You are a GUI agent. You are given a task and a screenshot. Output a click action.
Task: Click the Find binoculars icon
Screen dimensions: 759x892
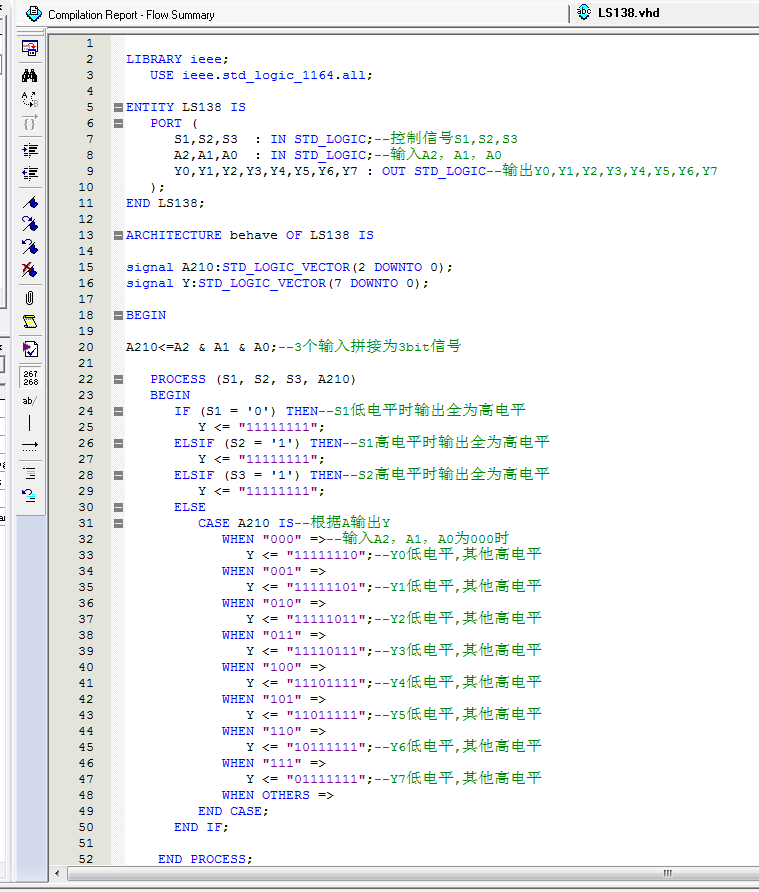[30, 75]
